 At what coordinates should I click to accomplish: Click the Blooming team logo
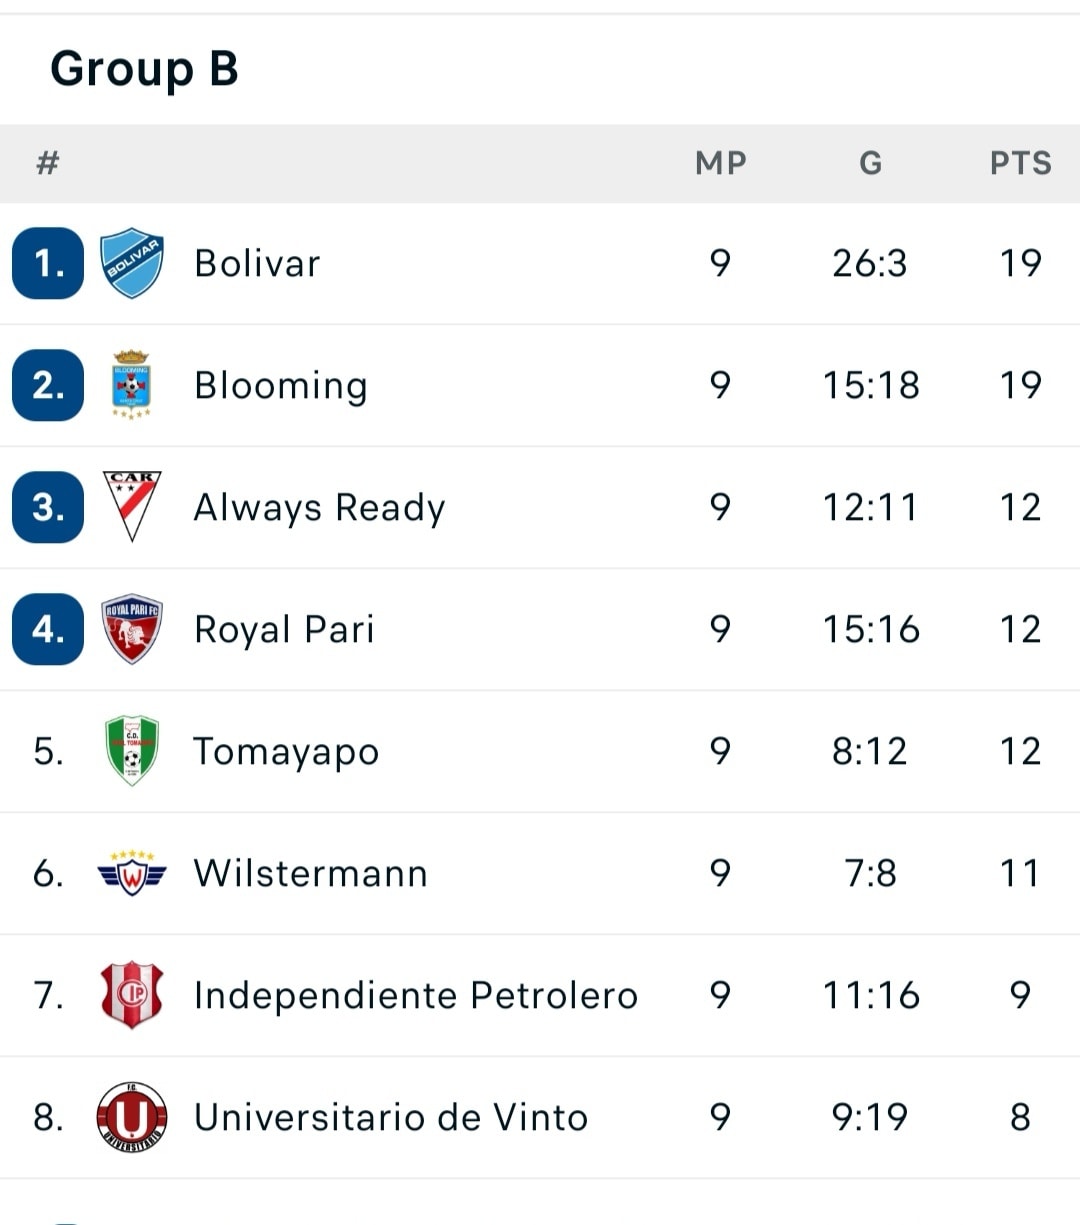(132, 385)
